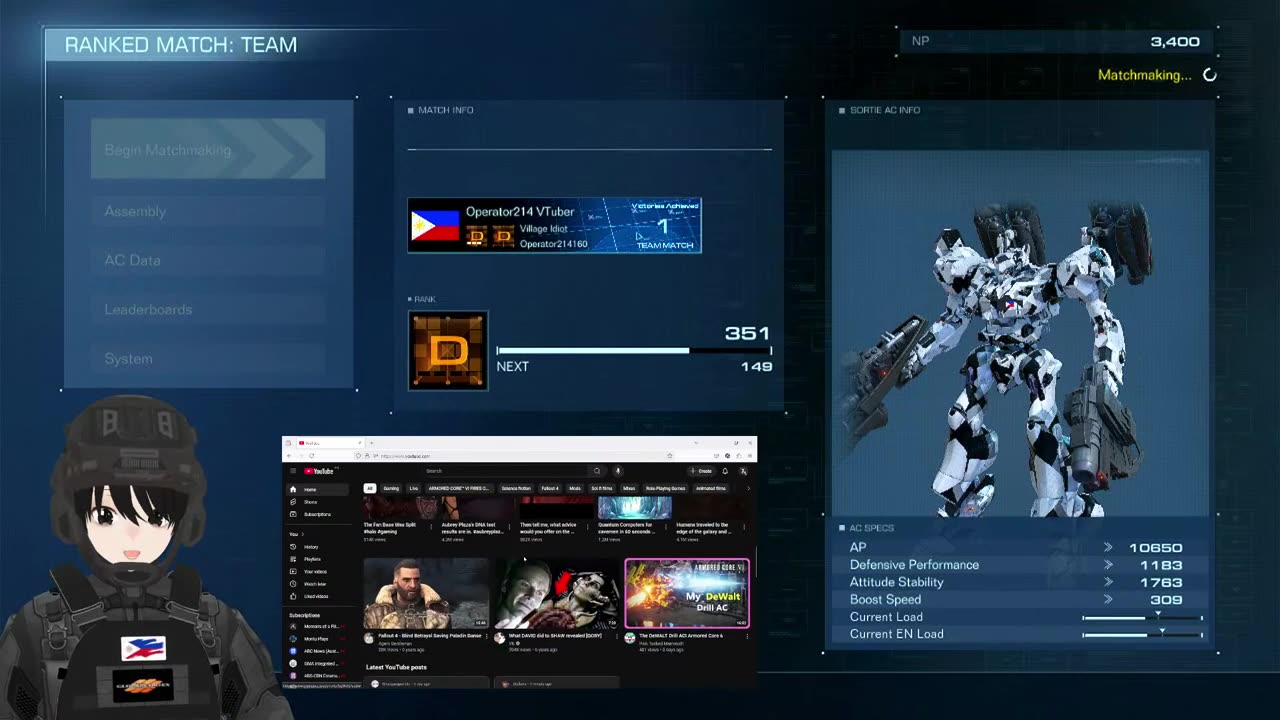Click the rank progress bar
The width and height of the screenshot is (1280, 720).
pos(634,350)
